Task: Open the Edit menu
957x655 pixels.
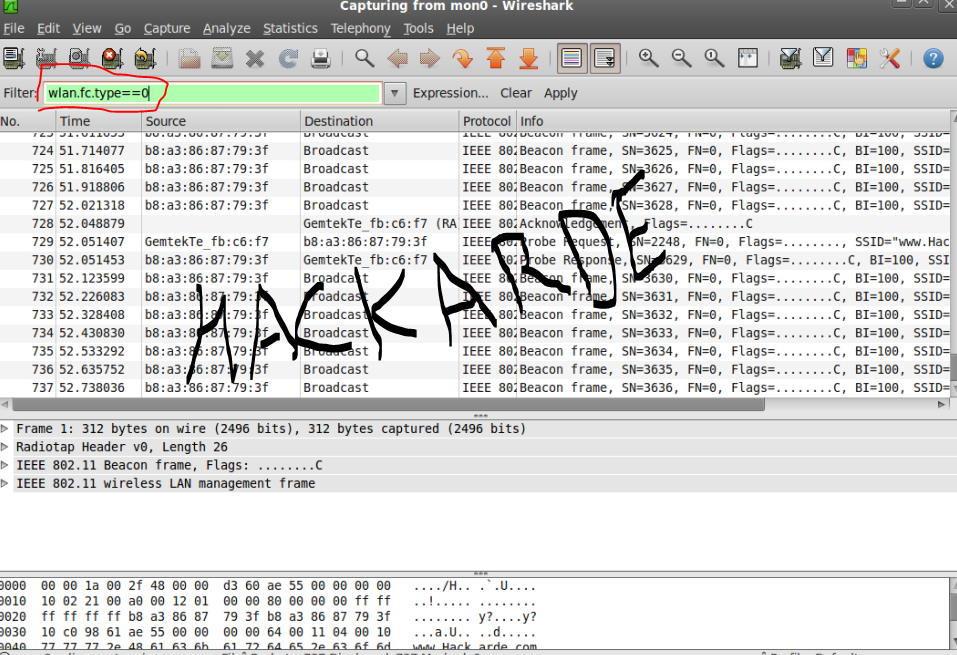Action: click(x=48, y=28)
